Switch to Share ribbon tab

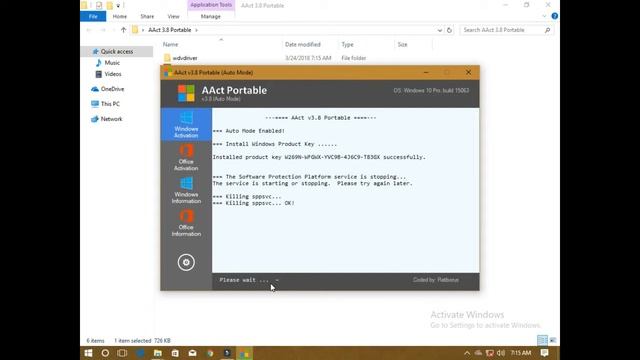(x=147, y=16)
